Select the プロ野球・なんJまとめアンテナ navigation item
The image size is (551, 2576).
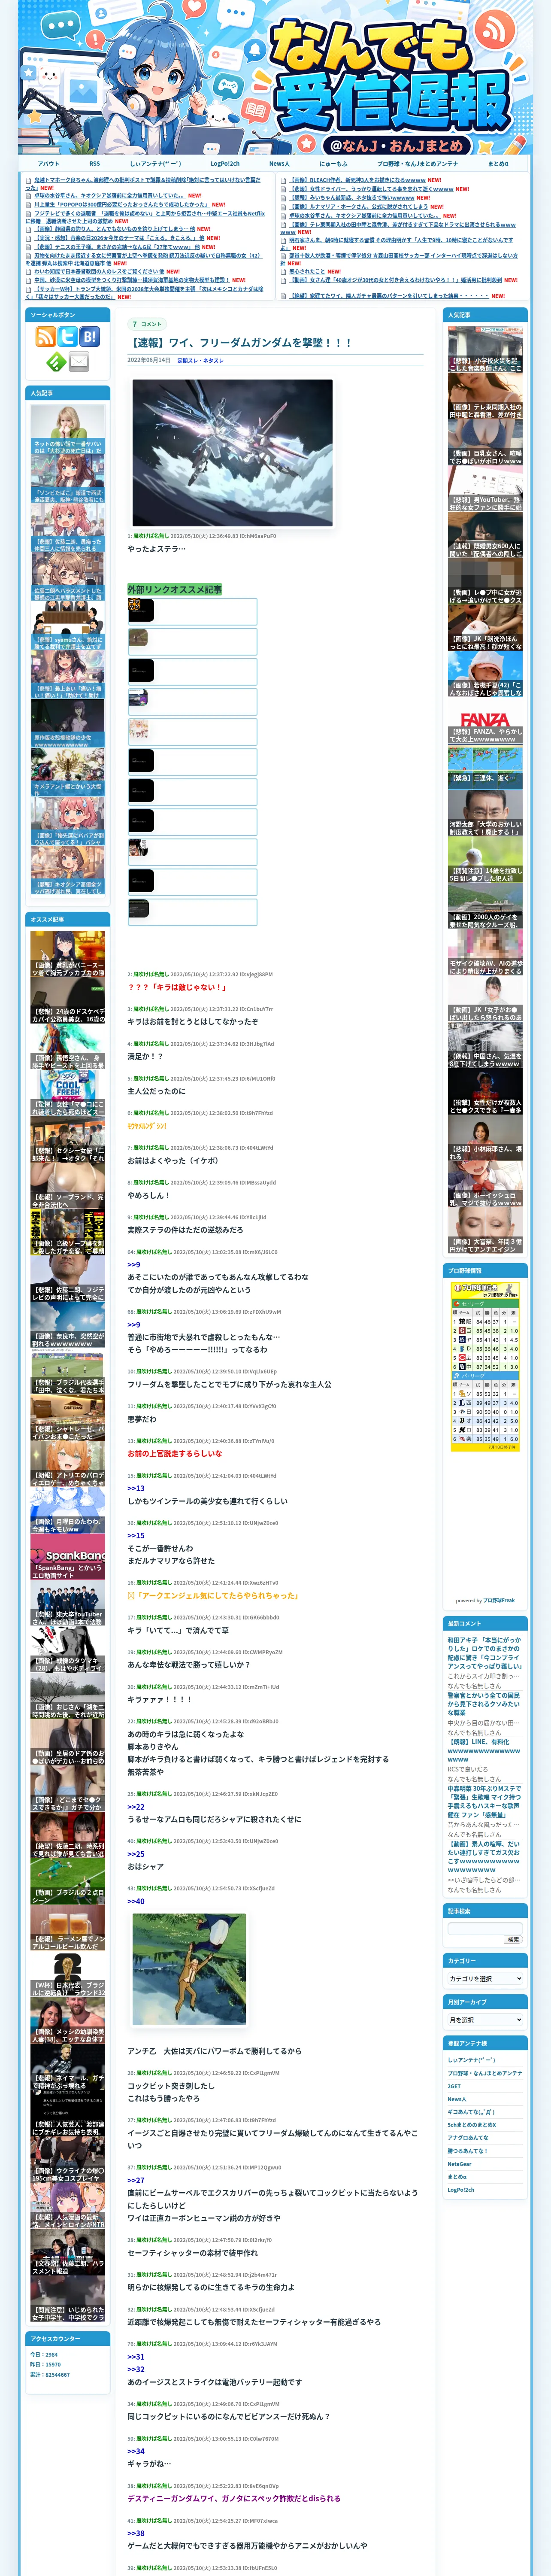pyautogui.click(x=418, y=163)
